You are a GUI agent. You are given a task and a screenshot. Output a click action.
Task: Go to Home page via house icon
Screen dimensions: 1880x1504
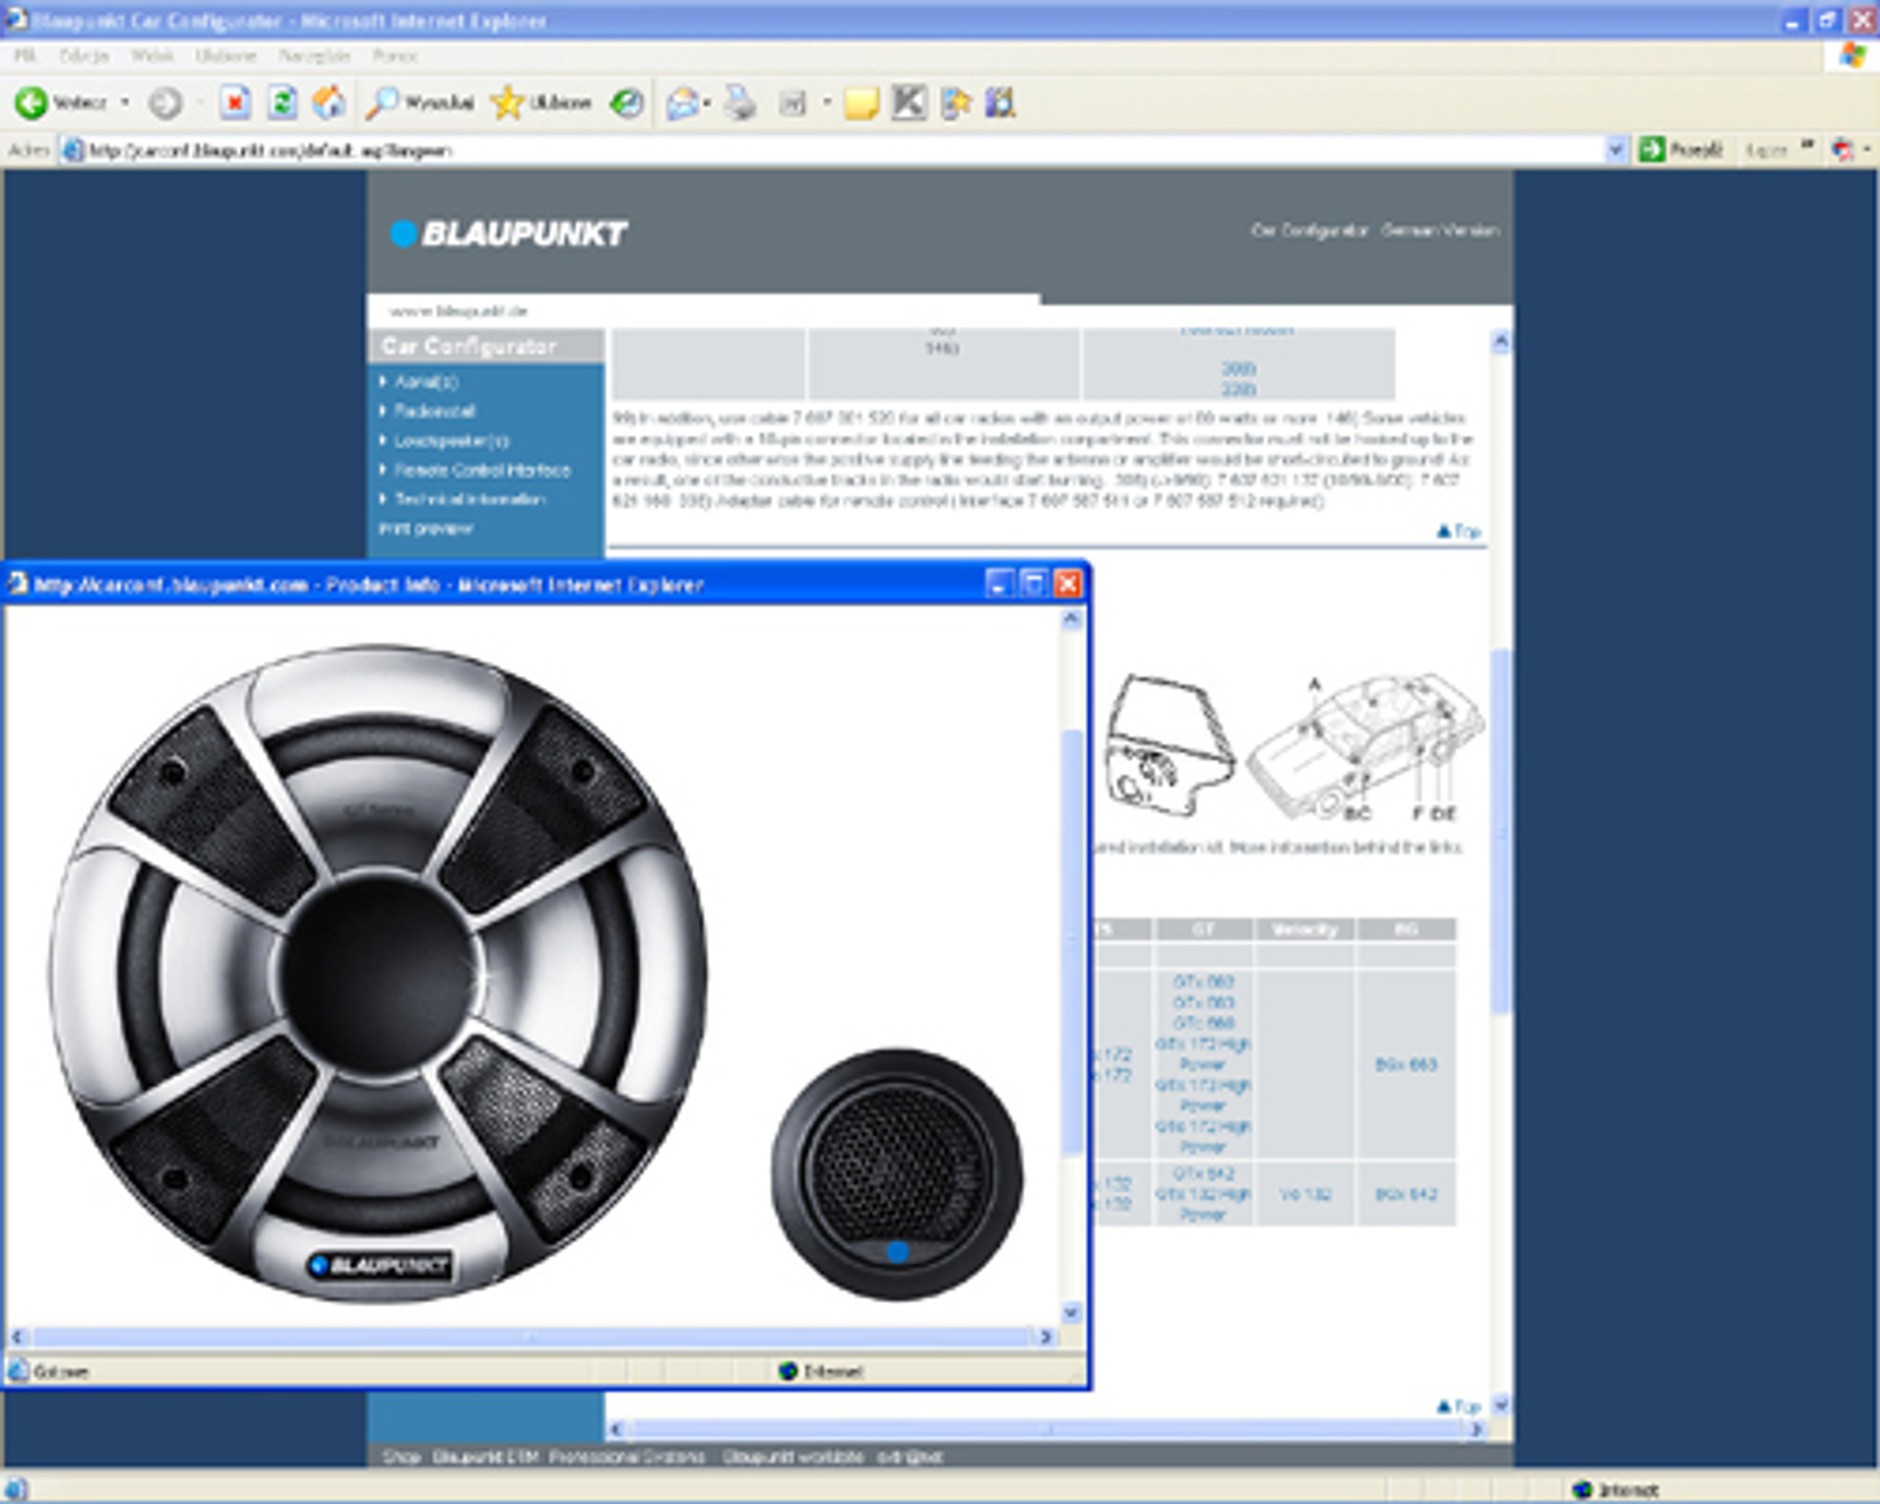point(329,102)
